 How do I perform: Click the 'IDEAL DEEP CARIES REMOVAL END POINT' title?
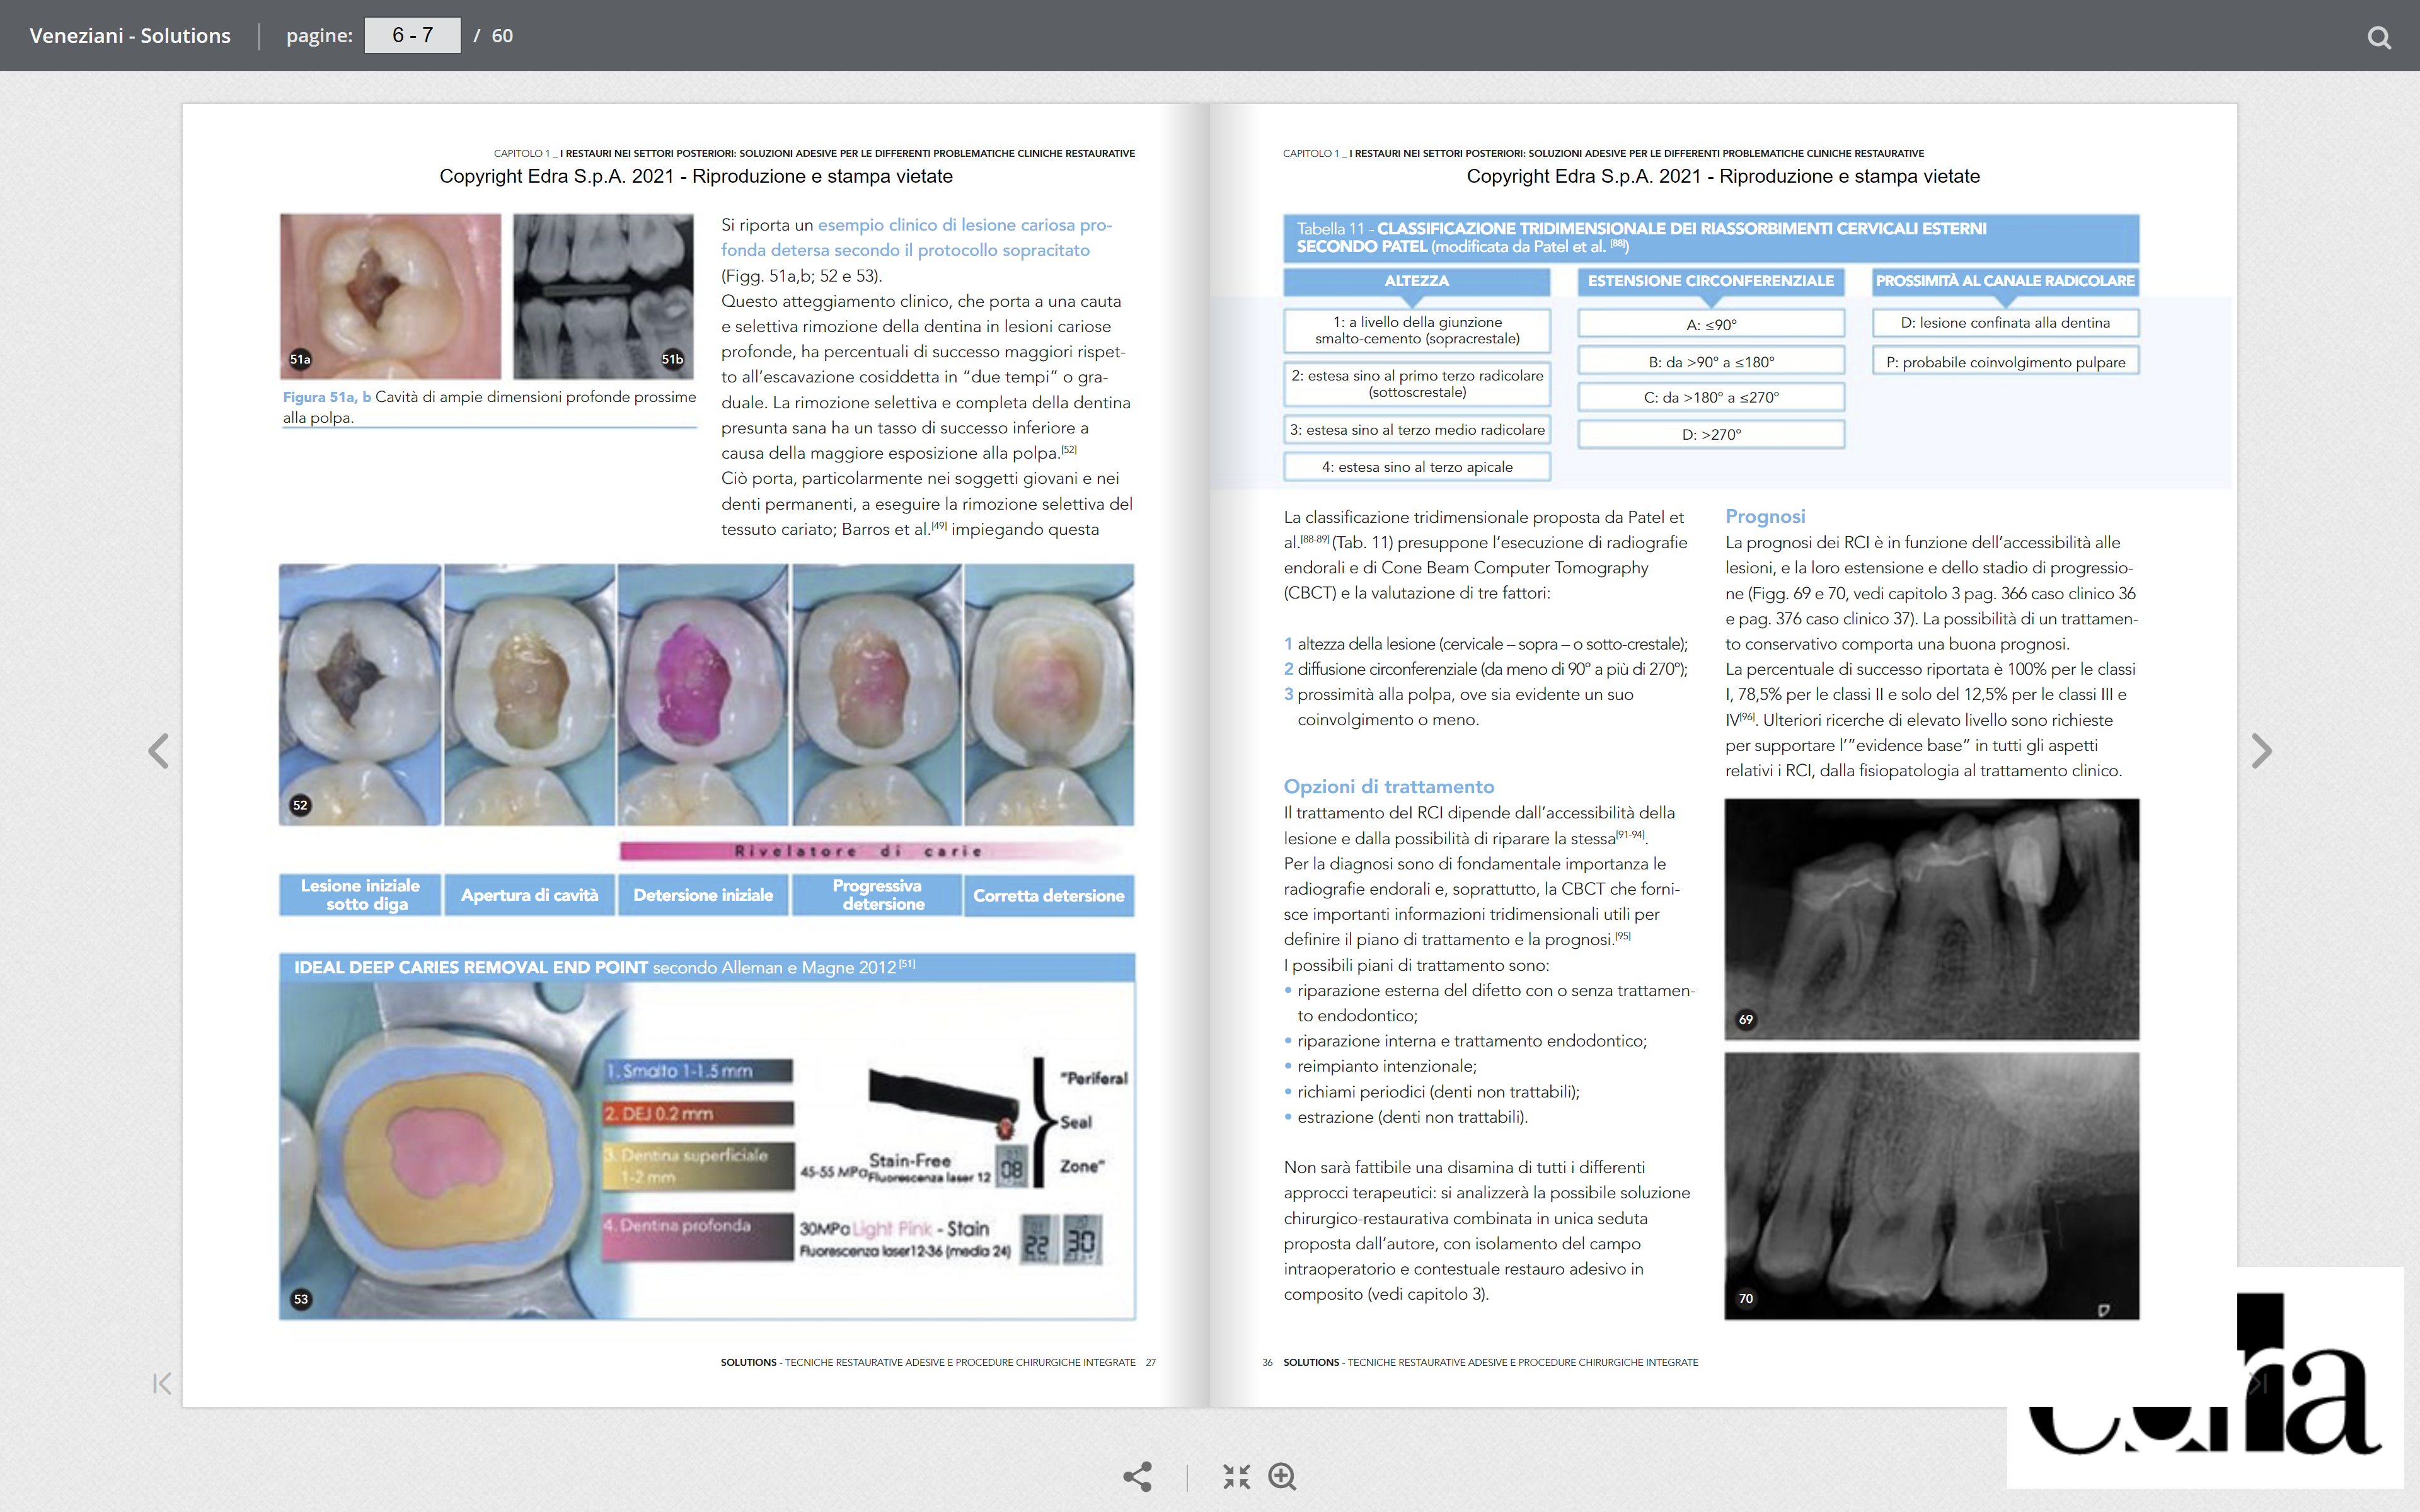(470, 967)
